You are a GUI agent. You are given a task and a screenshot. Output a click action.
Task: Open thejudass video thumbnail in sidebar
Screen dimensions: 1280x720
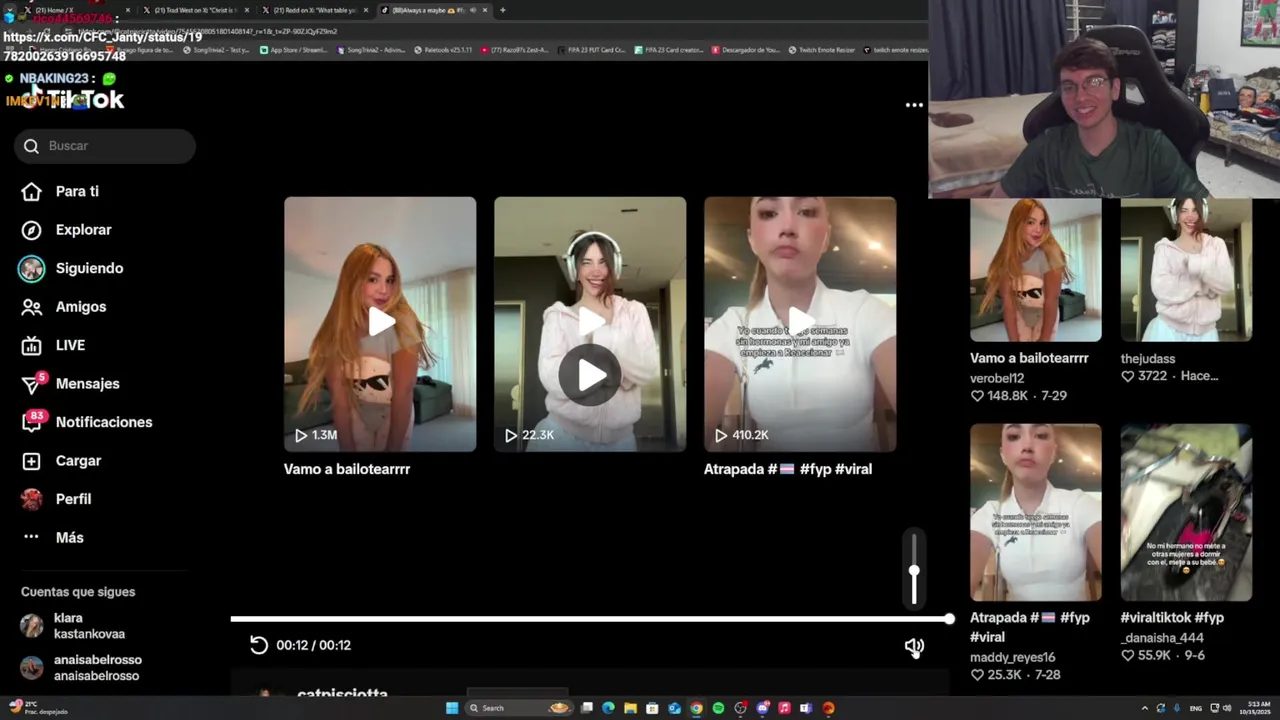coord(1186,270)
